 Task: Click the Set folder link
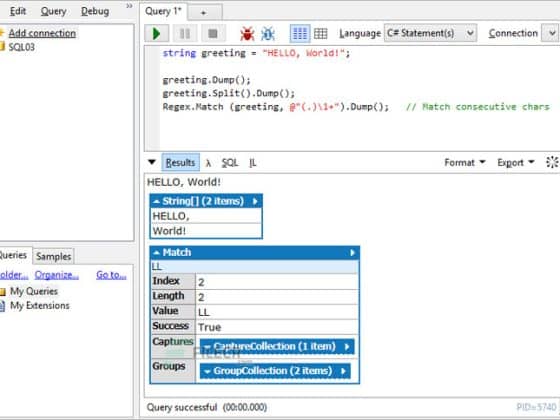coord(14,275)
